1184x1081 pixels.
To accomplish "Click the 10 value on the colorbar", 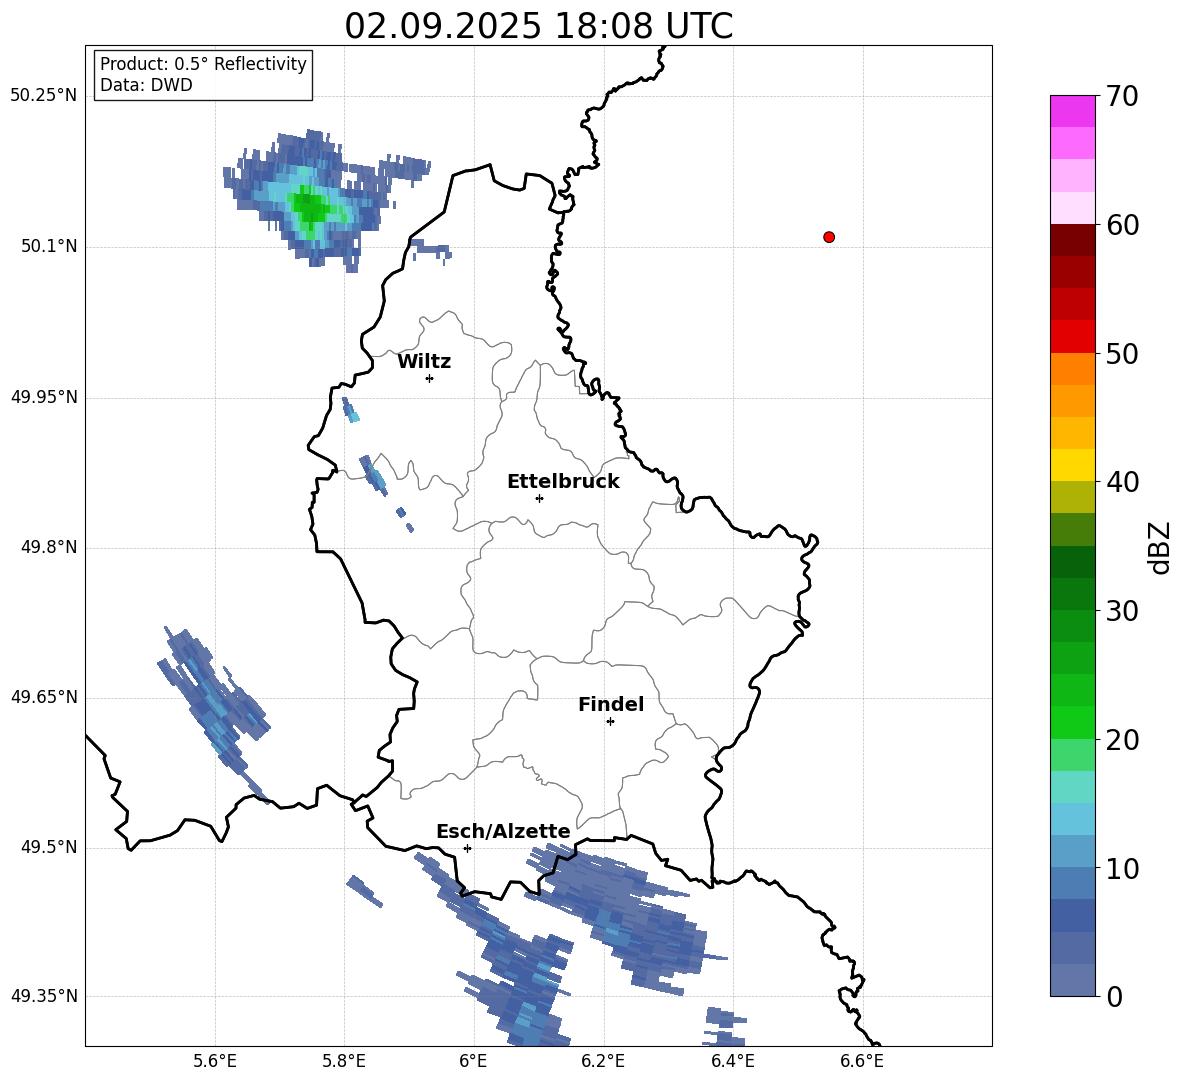I will pos(1122,868).
